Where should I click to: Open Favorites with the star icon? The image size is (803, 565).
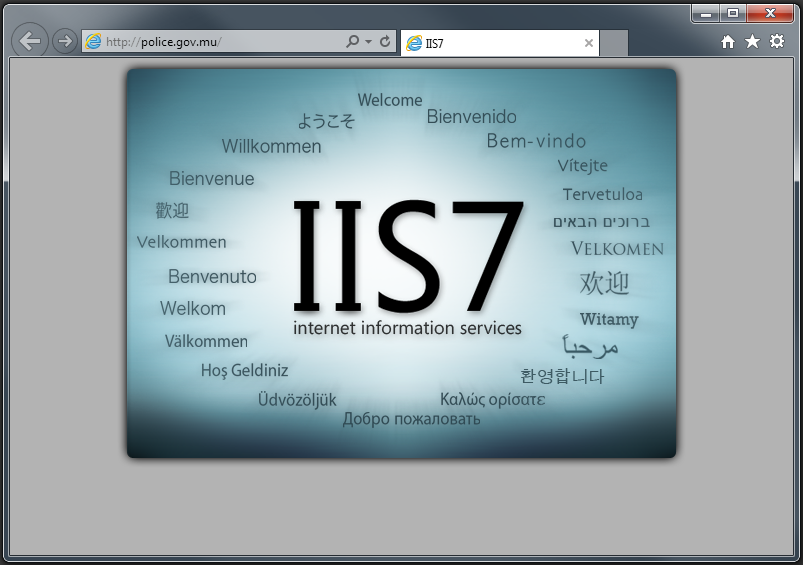[x=752, y=41]
